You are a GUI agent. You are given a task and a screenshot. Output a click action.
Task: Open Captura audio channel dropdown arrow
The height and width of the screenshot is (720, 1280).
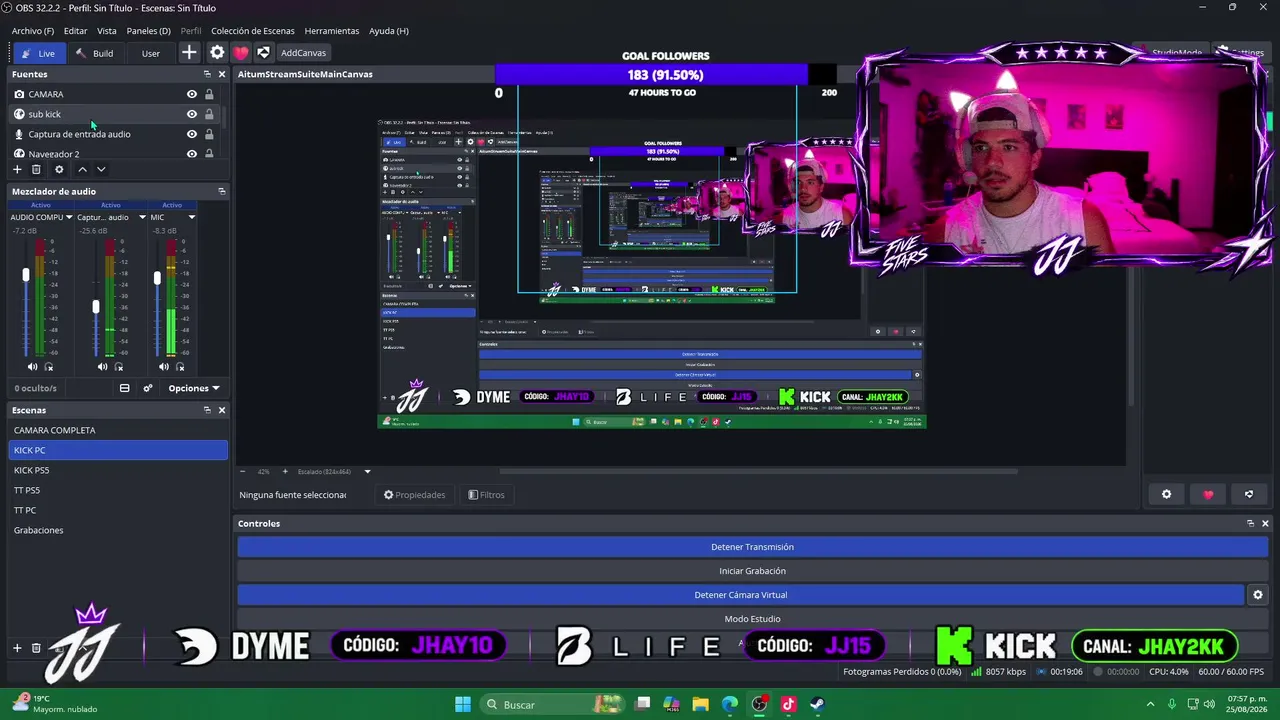142,217
